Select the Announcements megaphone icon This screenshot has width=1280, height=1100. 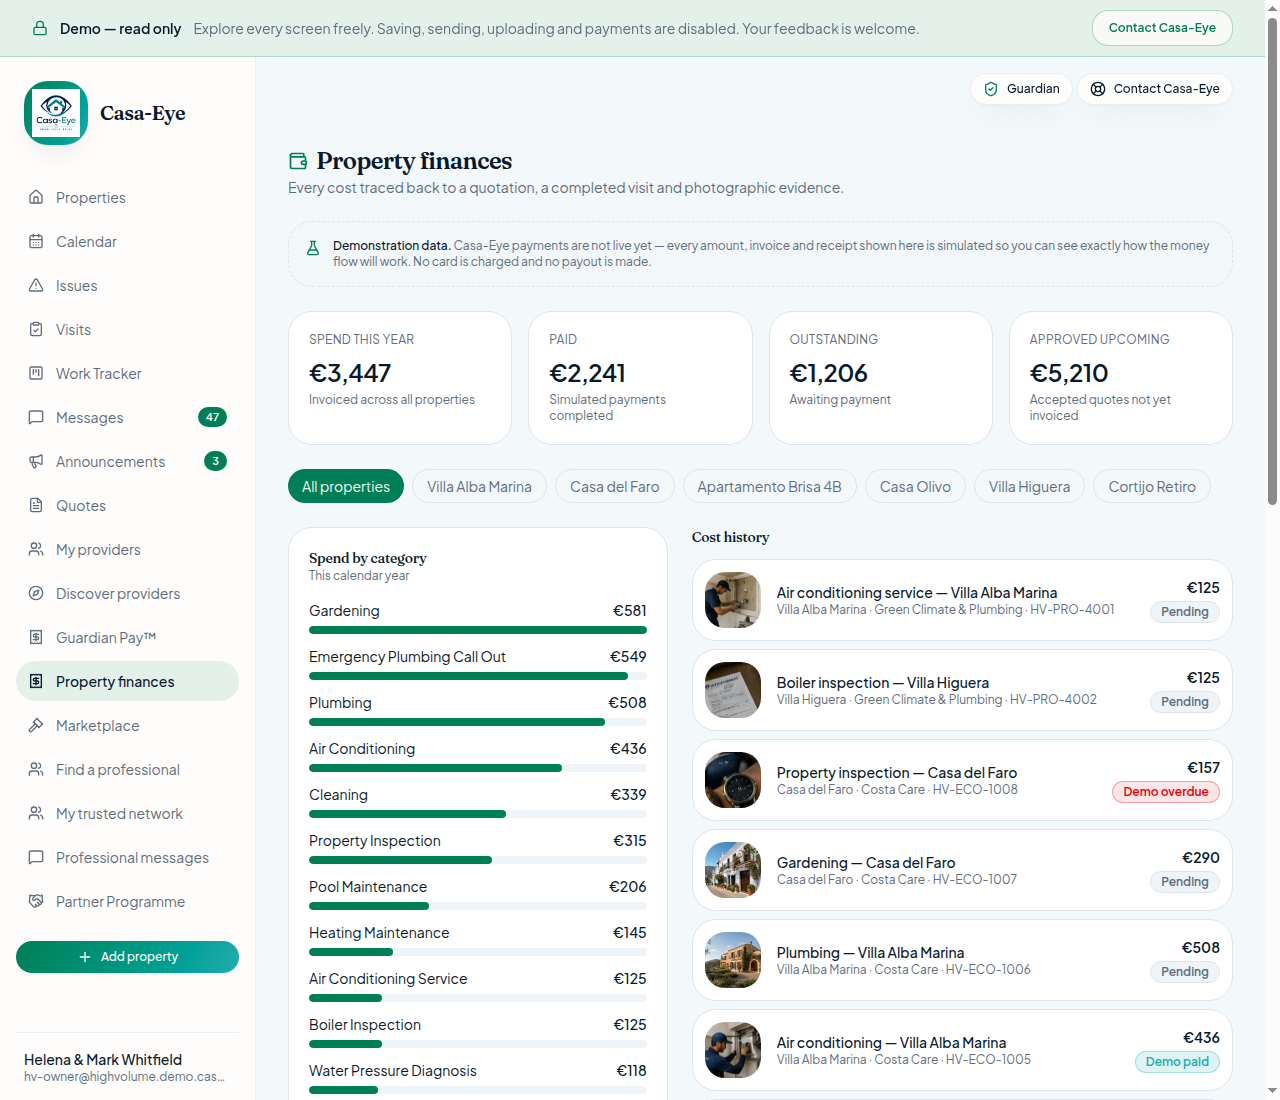pos(36,461)
